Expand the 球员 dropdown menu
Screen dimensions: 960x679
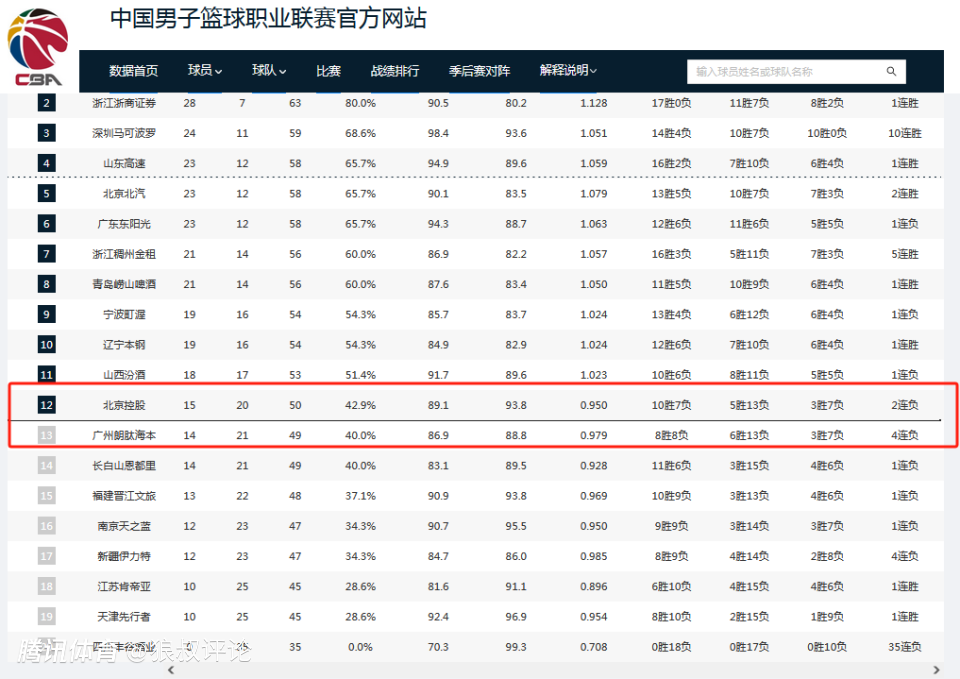pyautogui.click(x=204, y=71)
